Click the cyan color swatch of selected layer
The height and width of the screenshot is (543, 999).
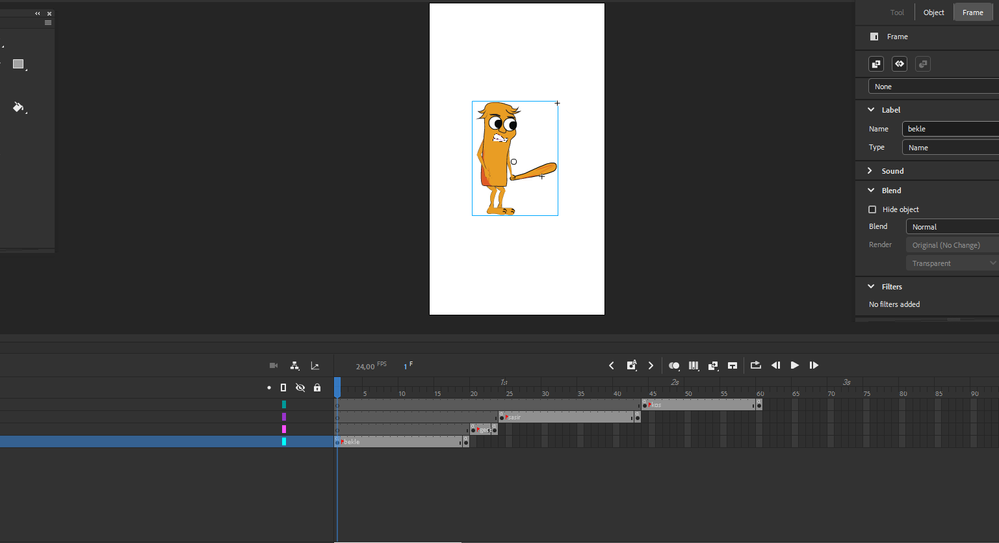tap(284, 441)
